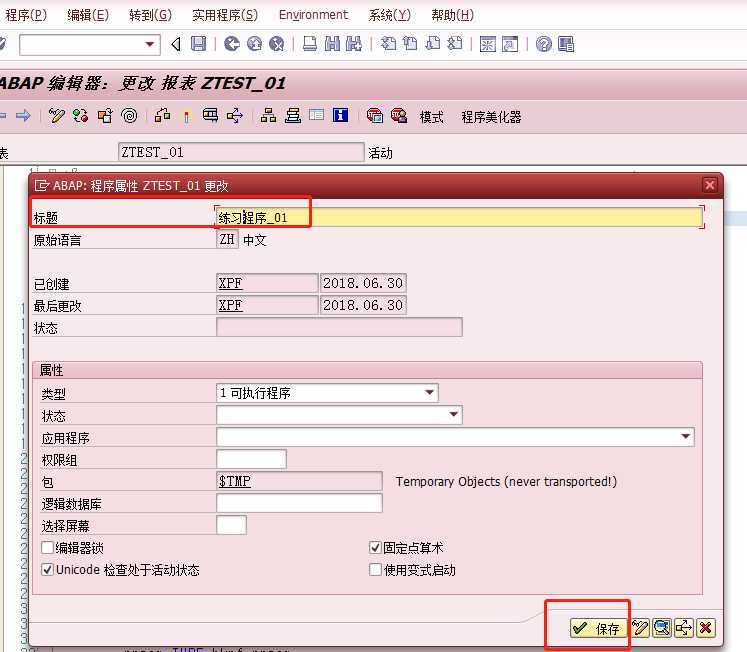747x652 pixels.
Task: Click the XPF link in 最后更改 row
Action: click(231, 305)
